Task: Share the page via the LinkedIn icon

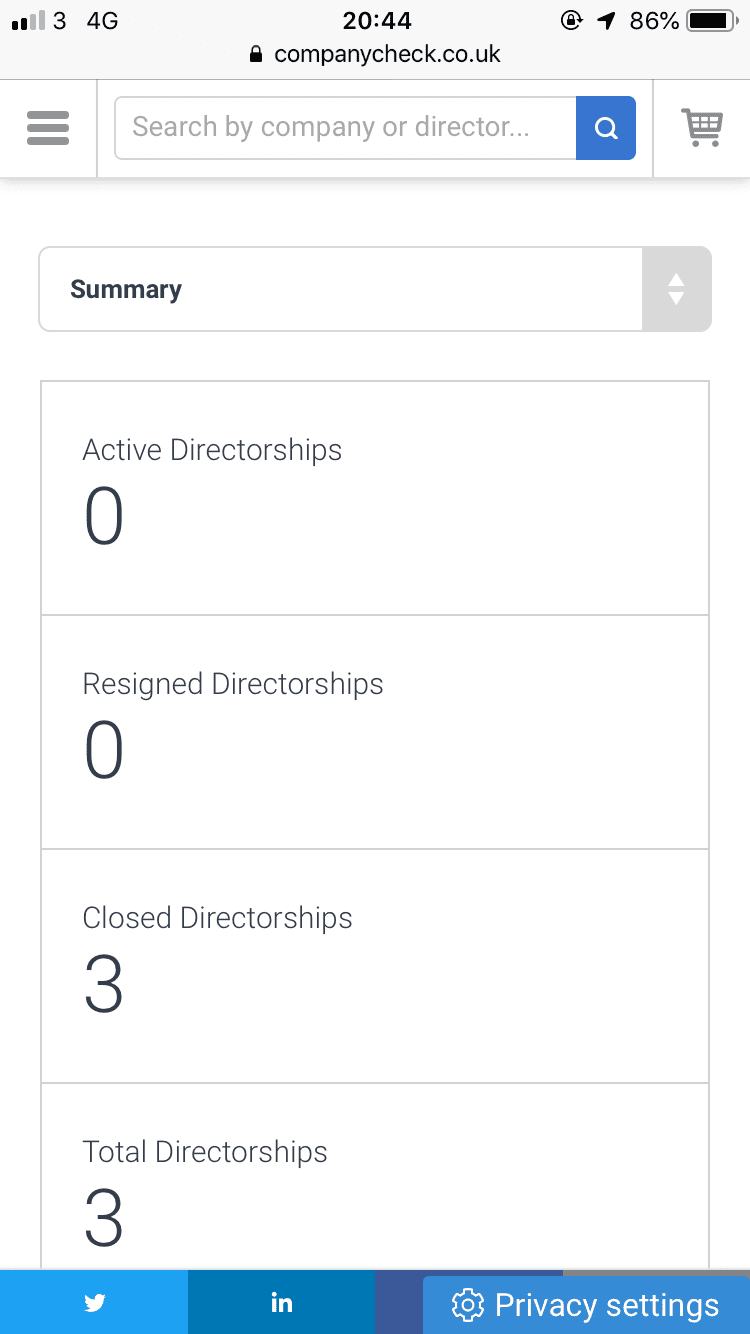Action: (x=281, y=1303)
